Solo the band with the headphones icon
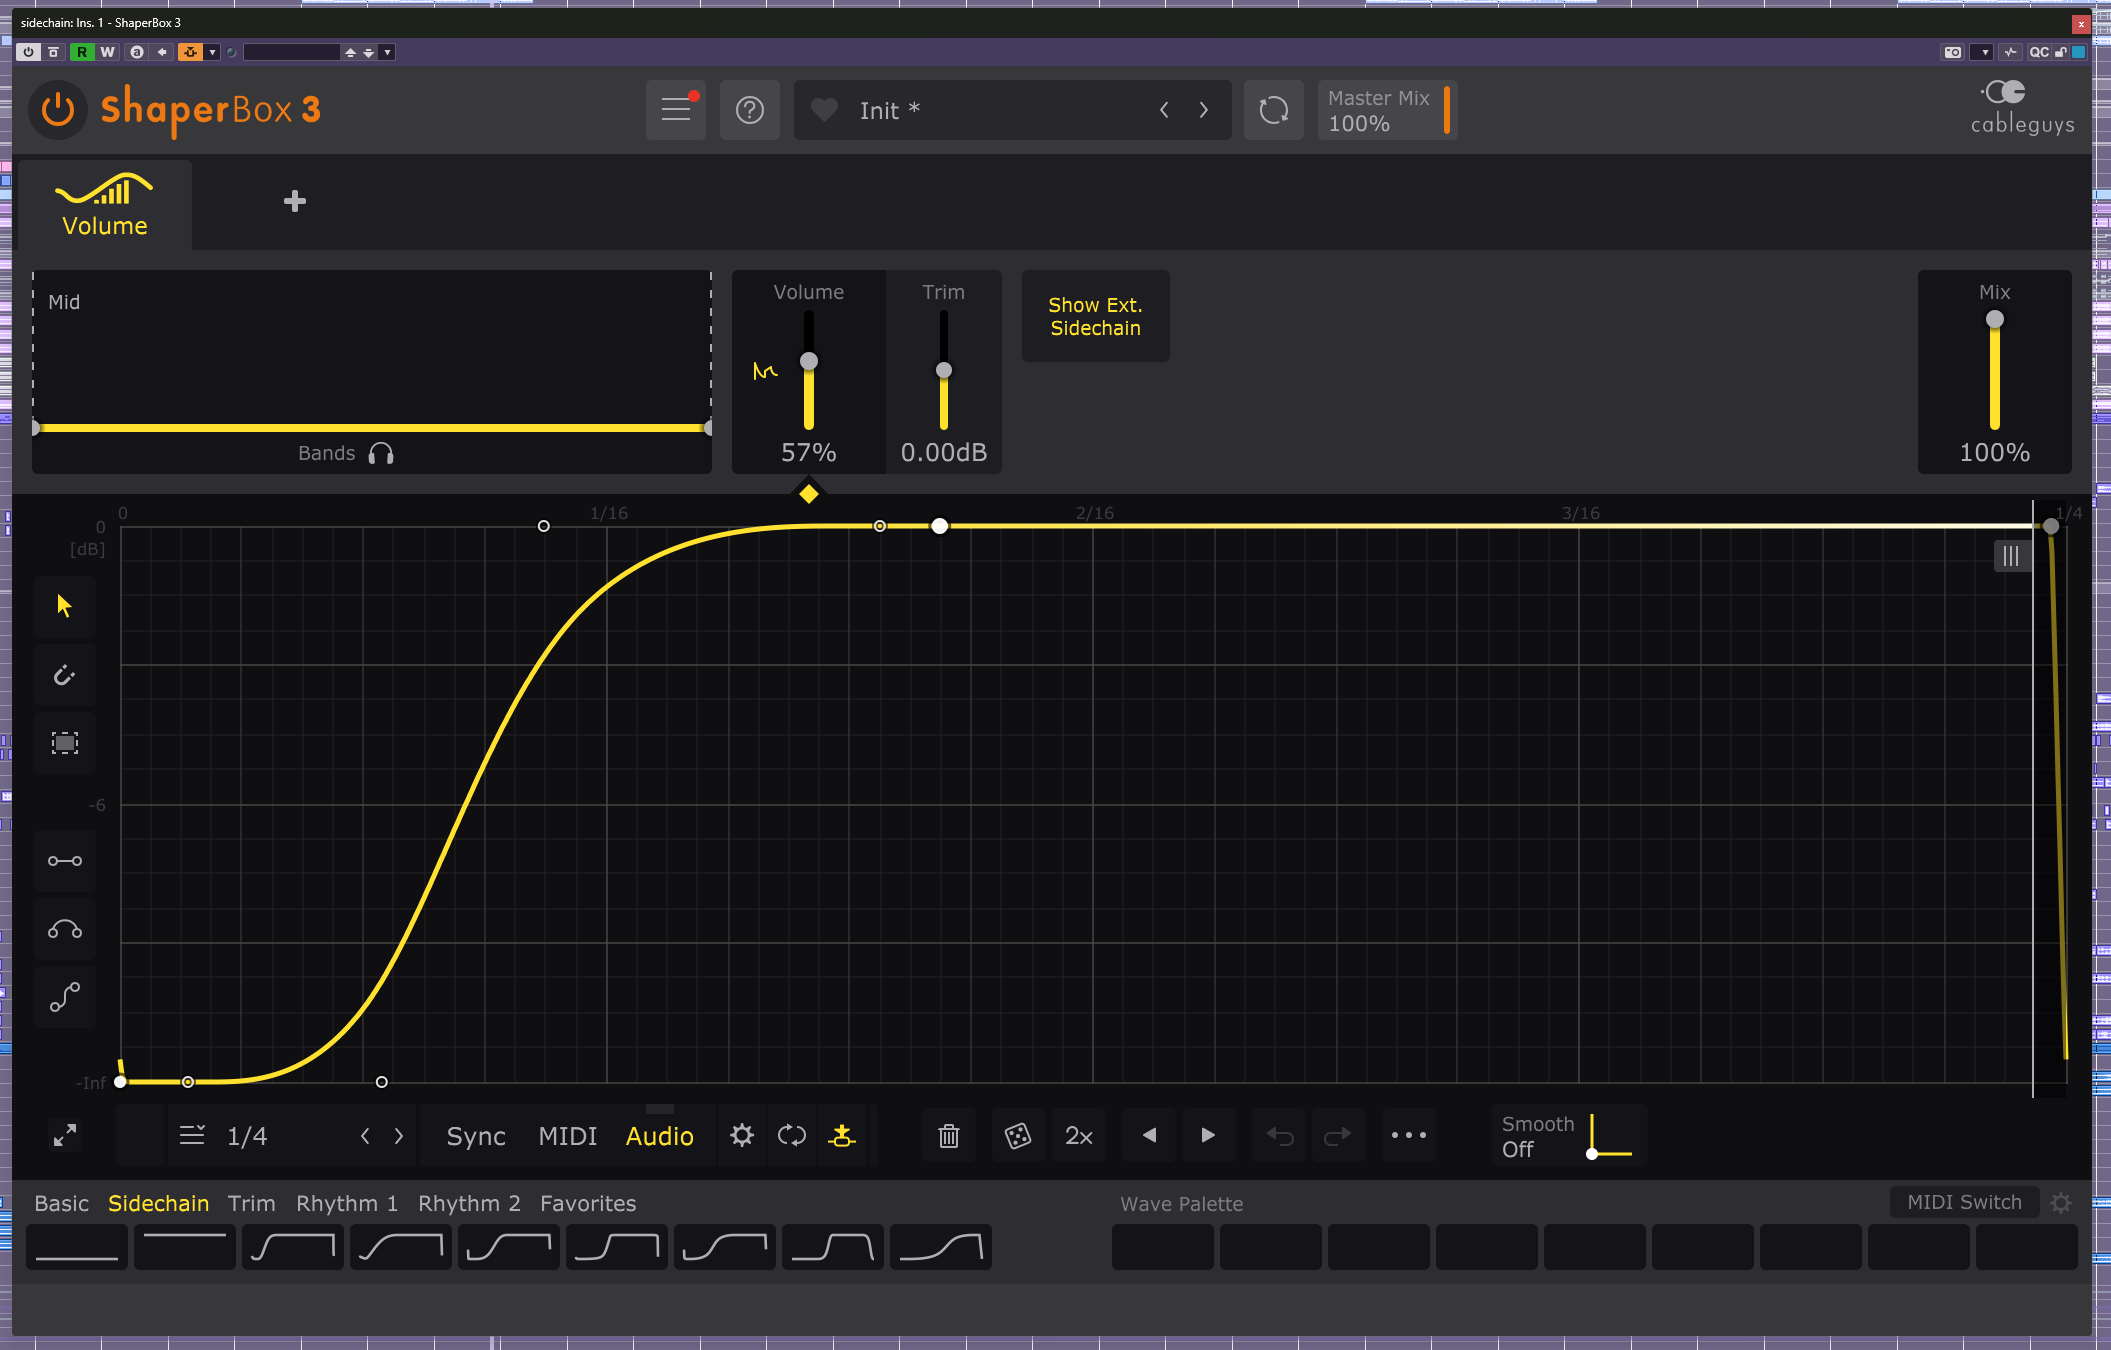 (381, 454)
